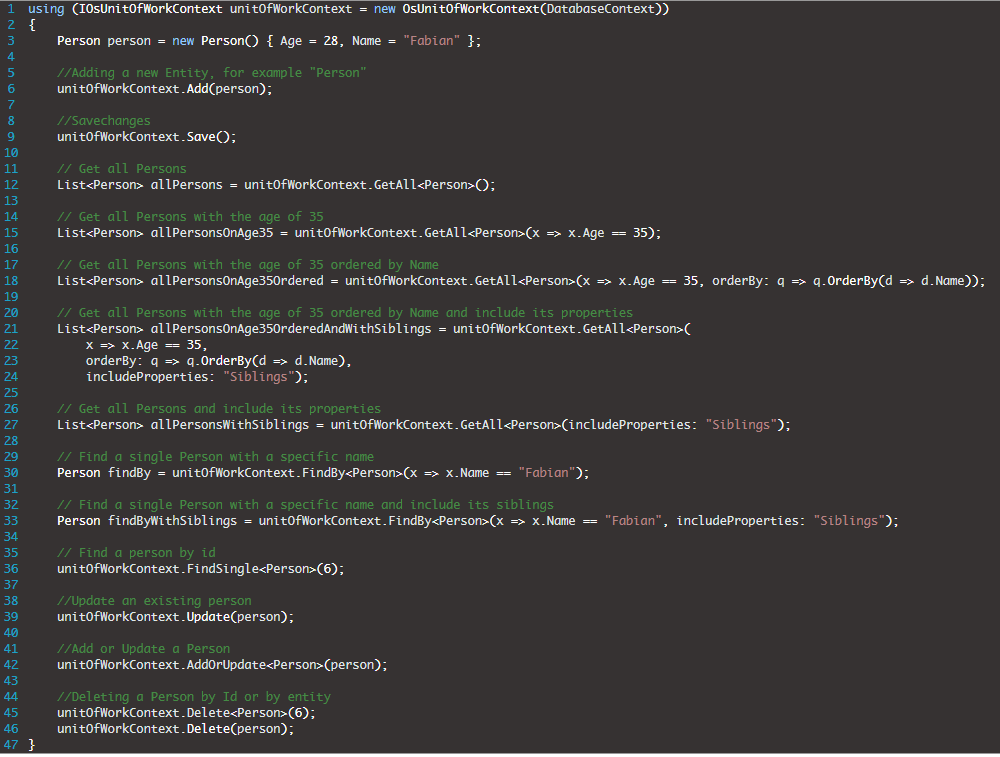Click the comment on line 14 about age 35
Viewport: 1000px width, 757px height.
point(190,217)
